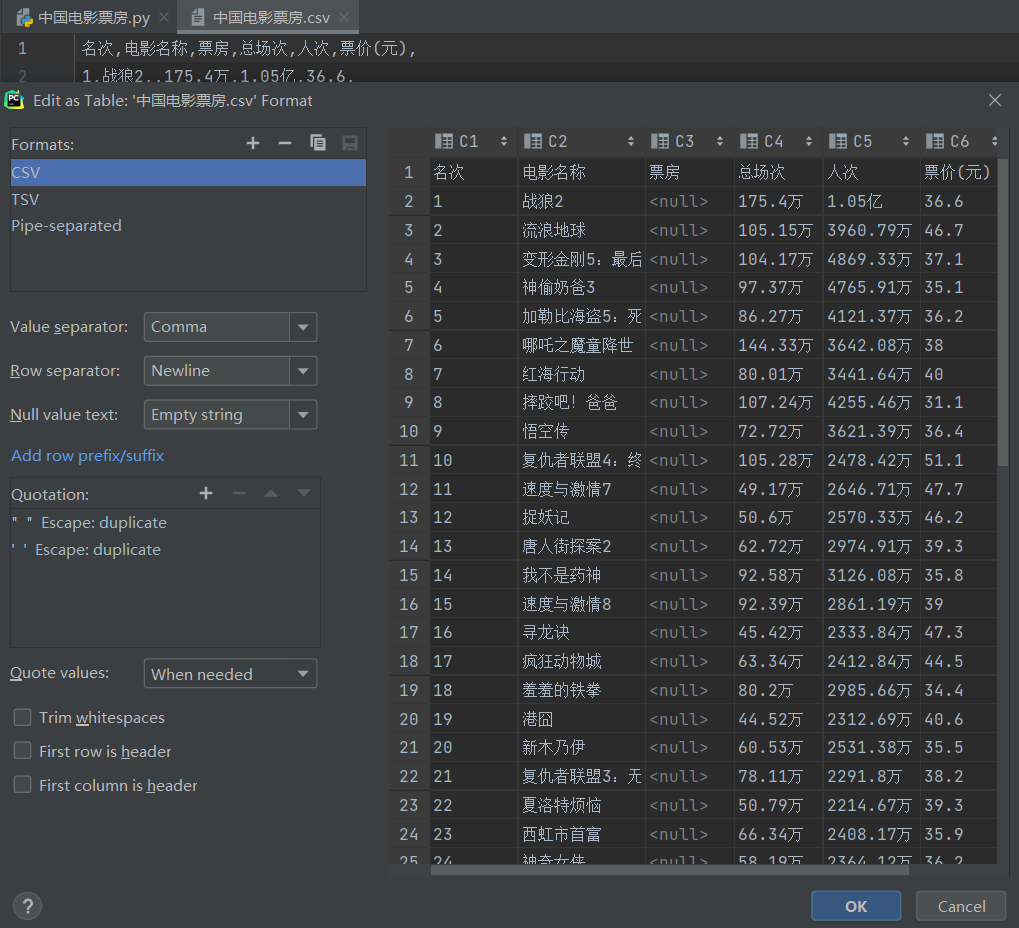This screenshot has width=1019, height=928.
Task: Add a new quotation style with the plus icon
Action: [205, 493]
